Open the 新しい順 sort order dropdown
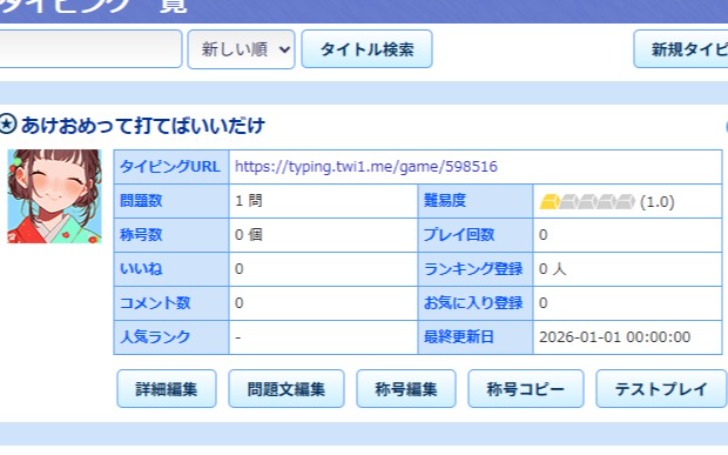This screenshot has height=455, width=728. (241, 49)
